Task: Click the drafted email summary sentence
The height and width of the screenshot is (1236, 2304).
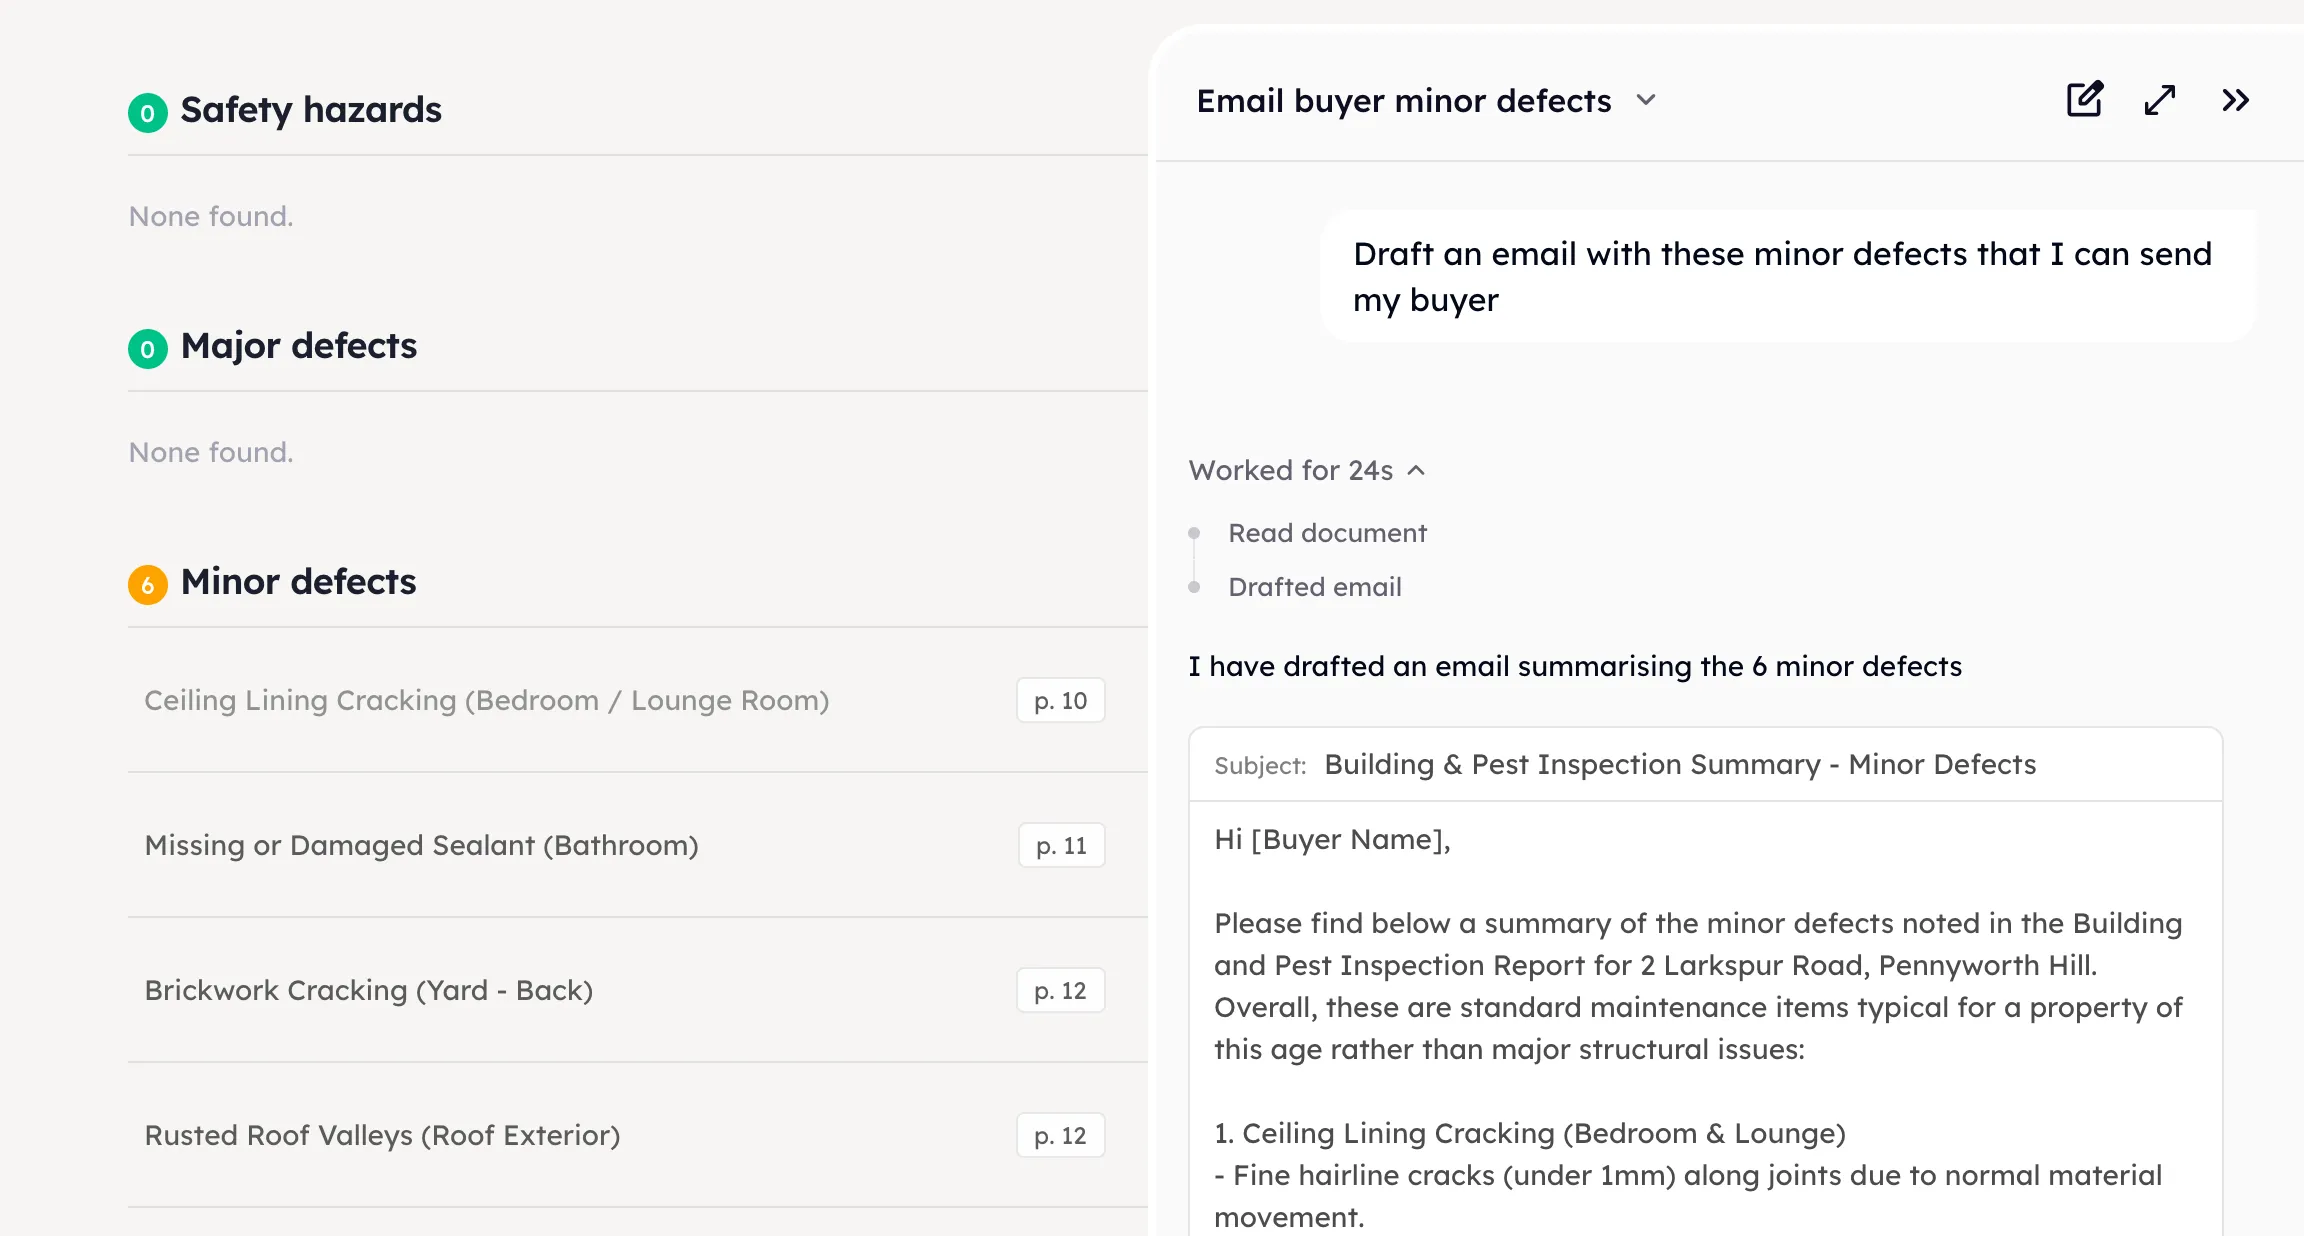Action: click(1575, 666)
